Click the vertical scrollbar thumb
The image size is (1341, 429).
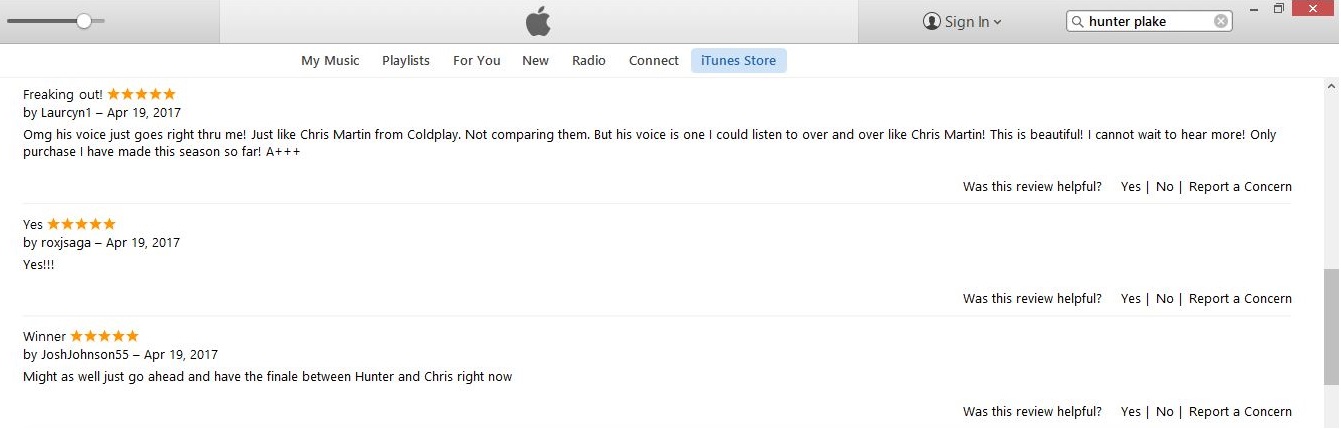[x=1330, y=327]
